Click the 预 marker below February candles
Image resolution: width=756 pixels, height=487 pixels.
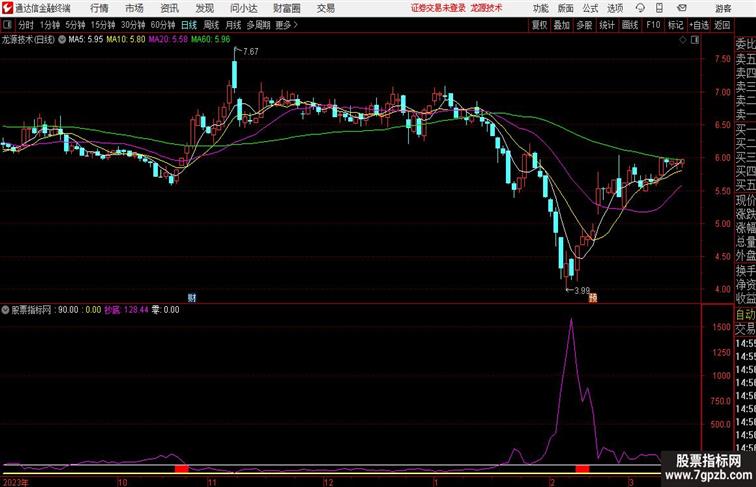593,298
